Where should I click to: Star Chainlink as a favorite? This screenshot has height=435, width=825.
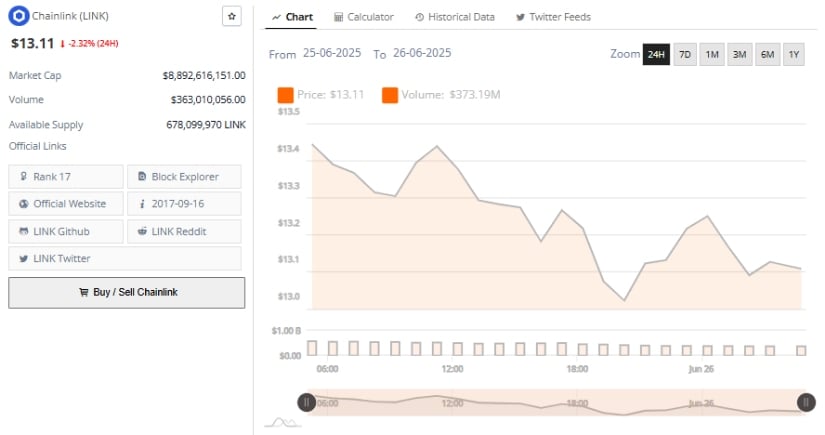232,16
